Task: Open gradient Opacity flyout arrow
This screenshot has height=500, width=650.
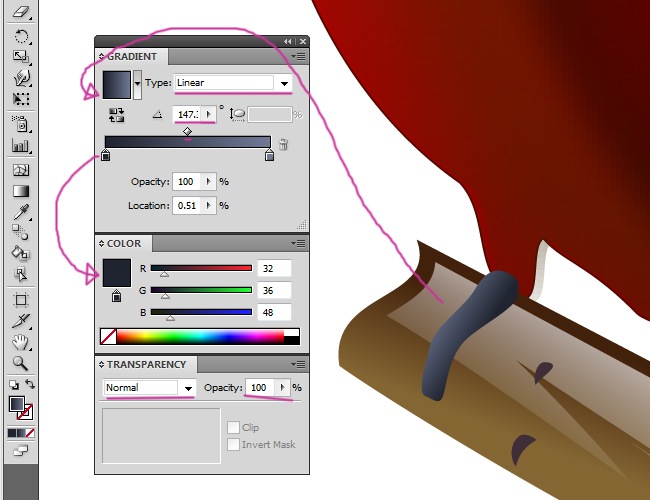Action: point(209,182)
